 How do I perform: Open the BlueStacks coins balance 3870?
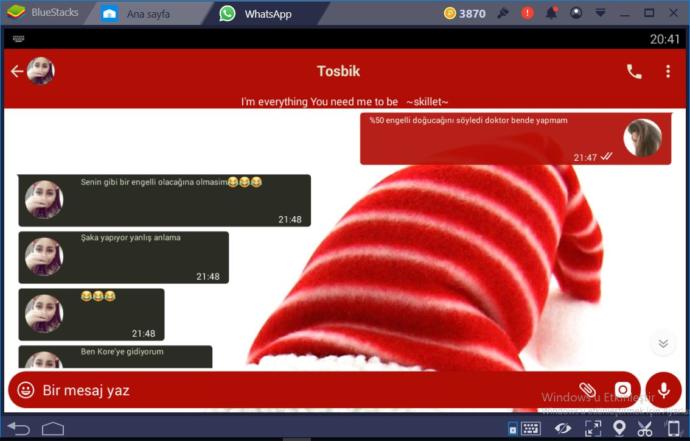[465, 14]
